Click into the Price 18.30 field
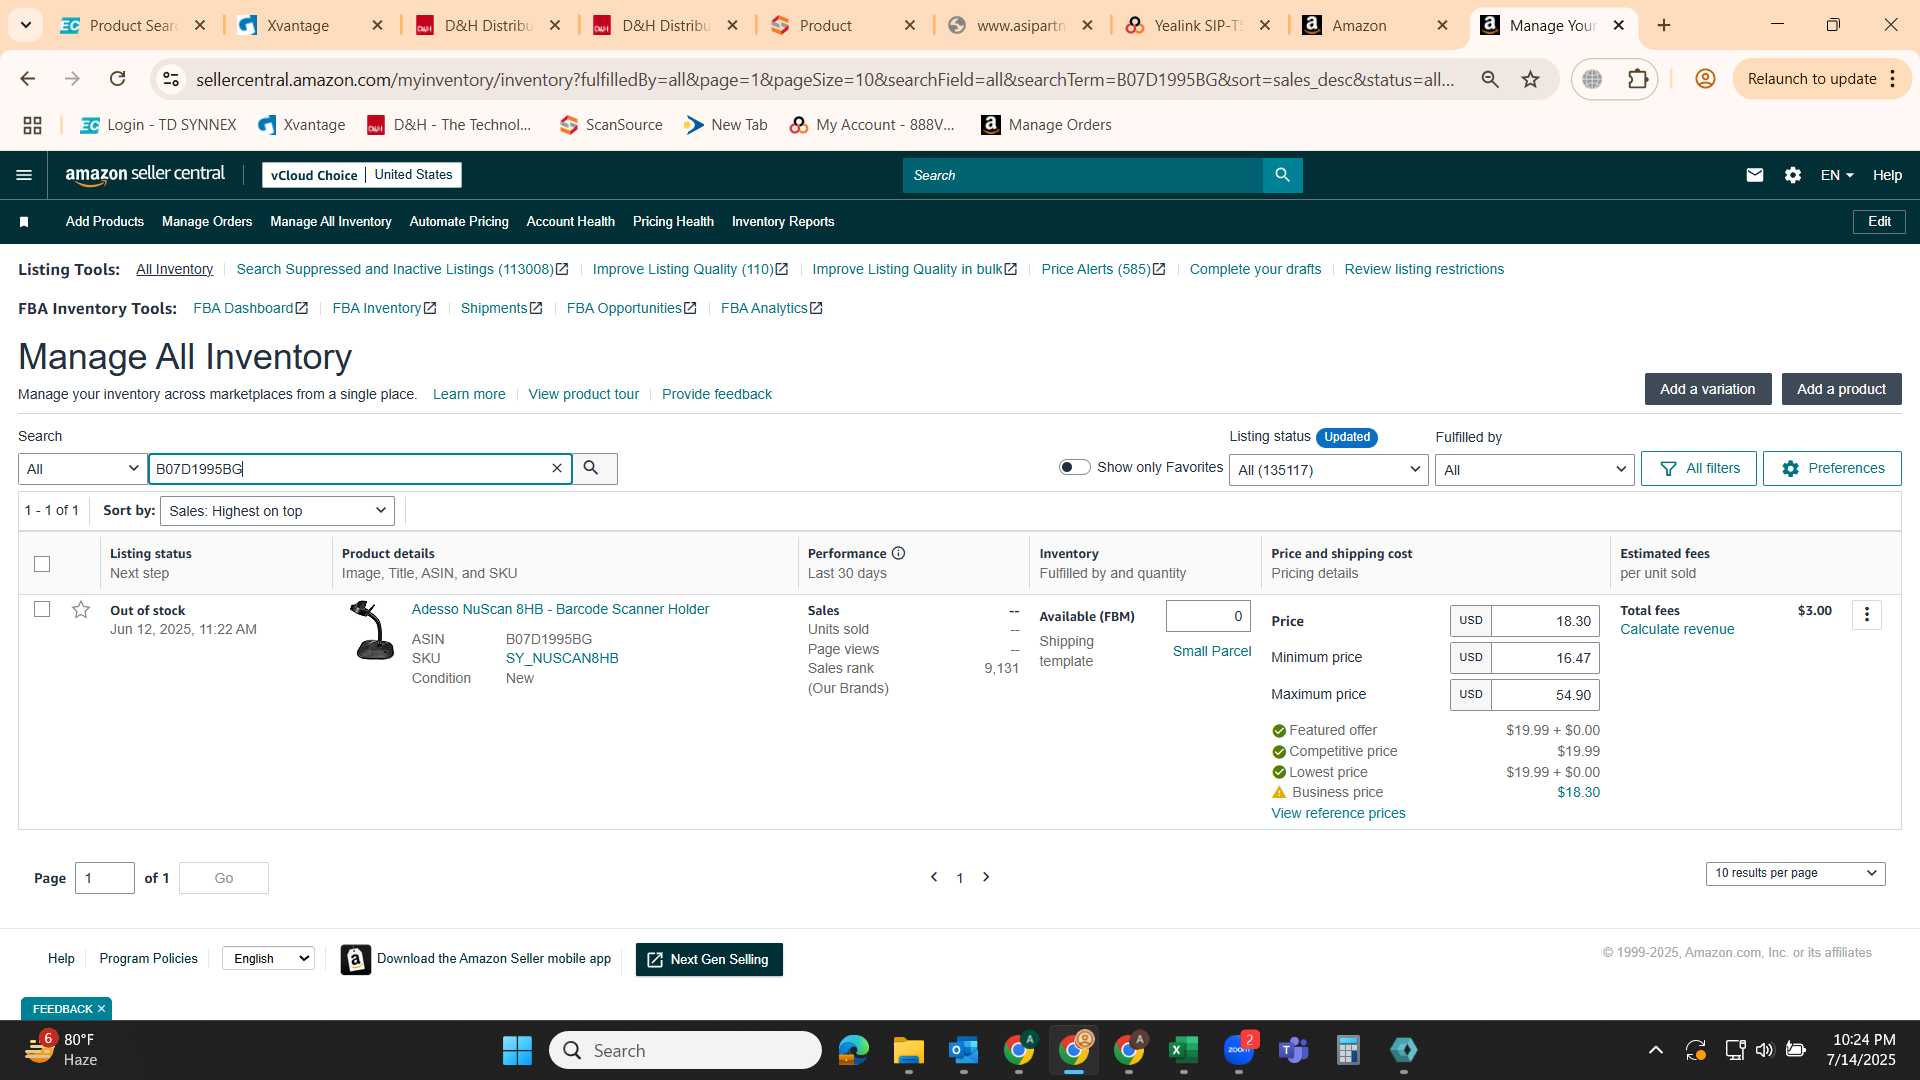The image size is (1920, 1080). [x=1545, y=621]
